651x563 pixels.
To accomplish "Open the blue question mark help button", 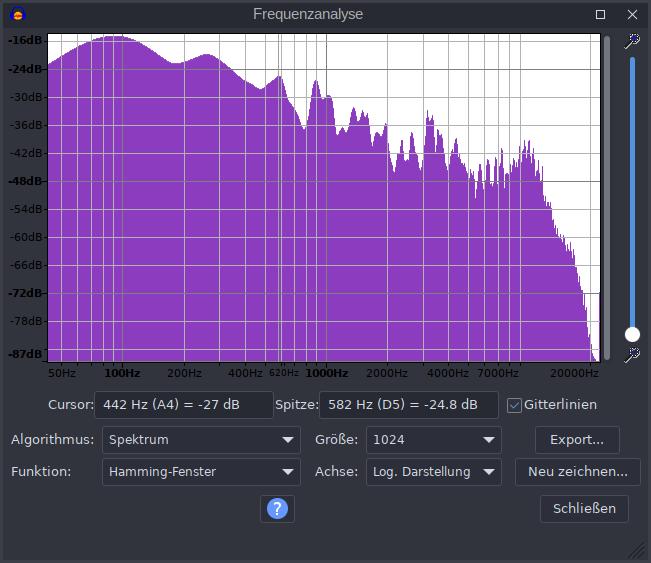I will (x=277, y=509).
